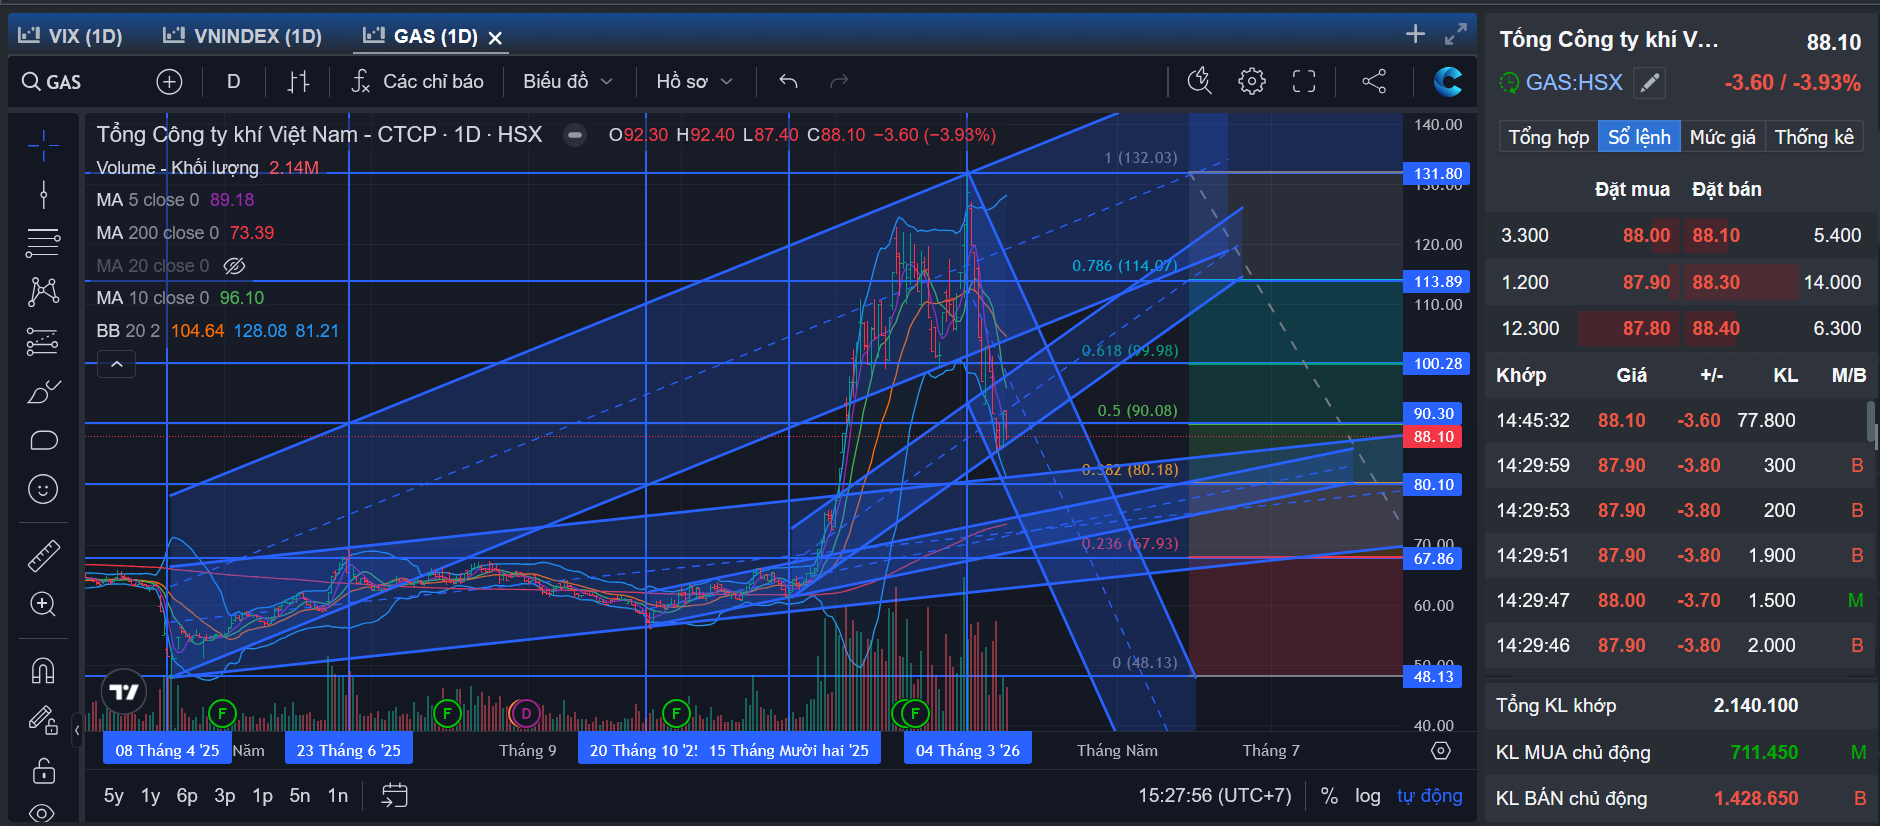Open the D interval selector
The width and height of the screenshot is (1880, 826).
[233, 81]
